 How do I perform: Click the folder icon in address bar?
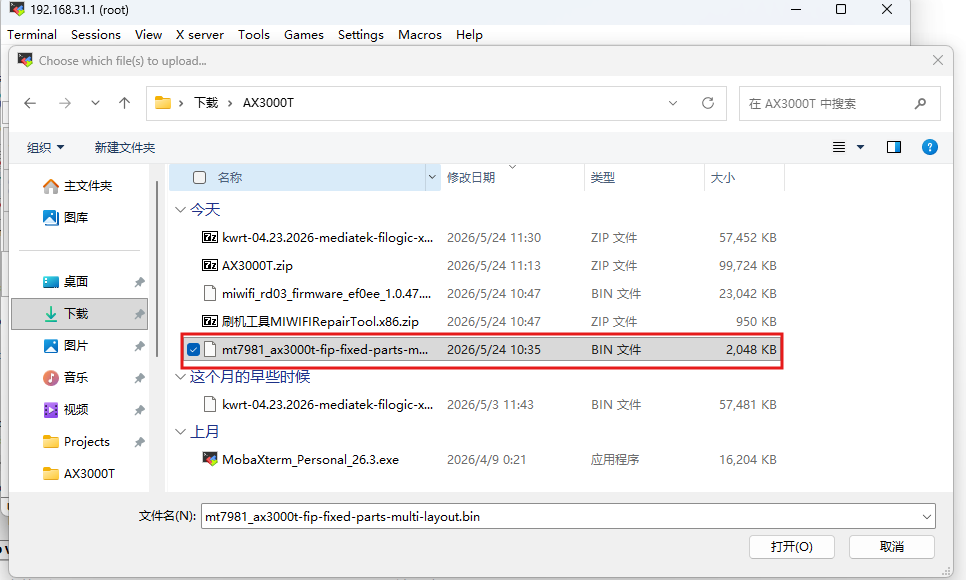(x=163, y=103)
